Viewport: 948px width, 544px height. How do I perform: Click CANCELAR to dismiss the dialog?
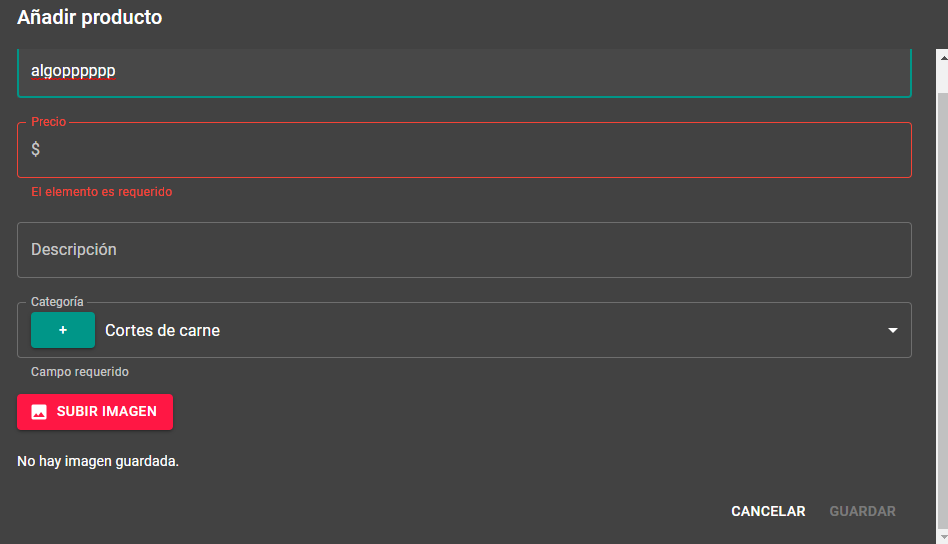coord(768,511)
